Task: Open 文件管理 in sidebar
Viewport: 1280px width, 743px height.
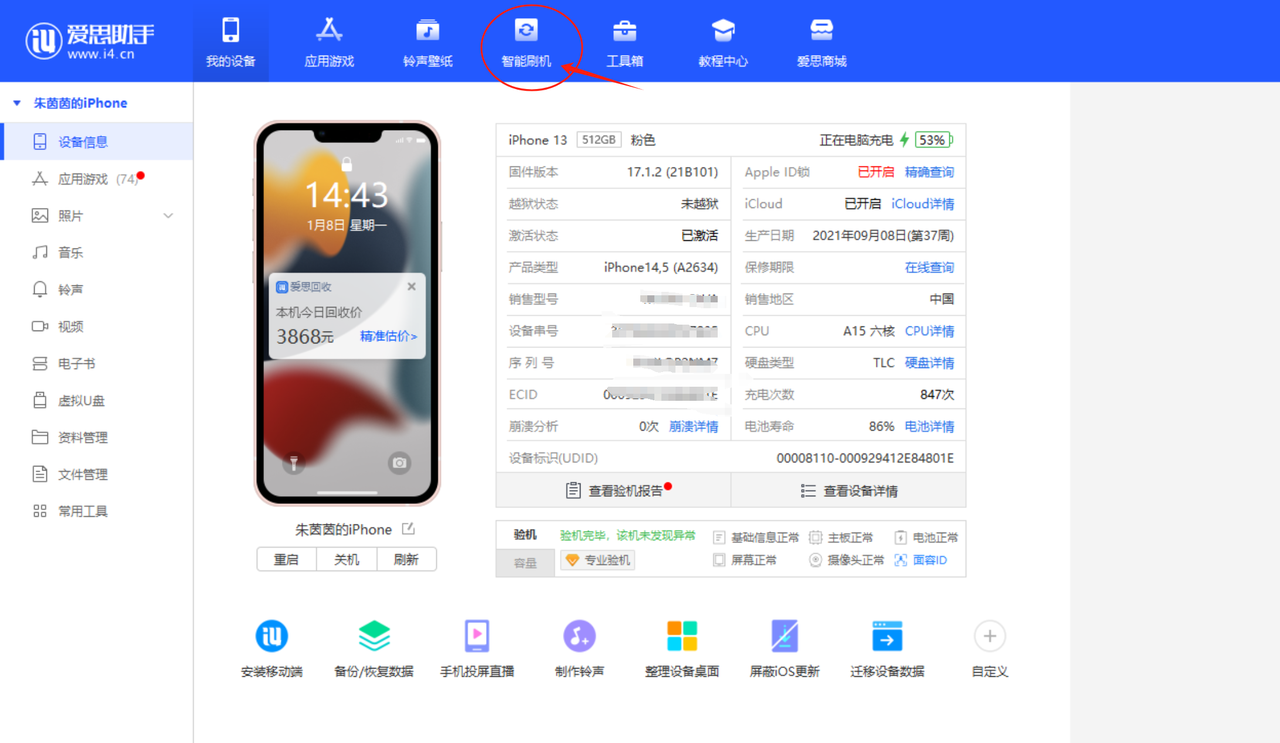Action: [x=96, y=475]
